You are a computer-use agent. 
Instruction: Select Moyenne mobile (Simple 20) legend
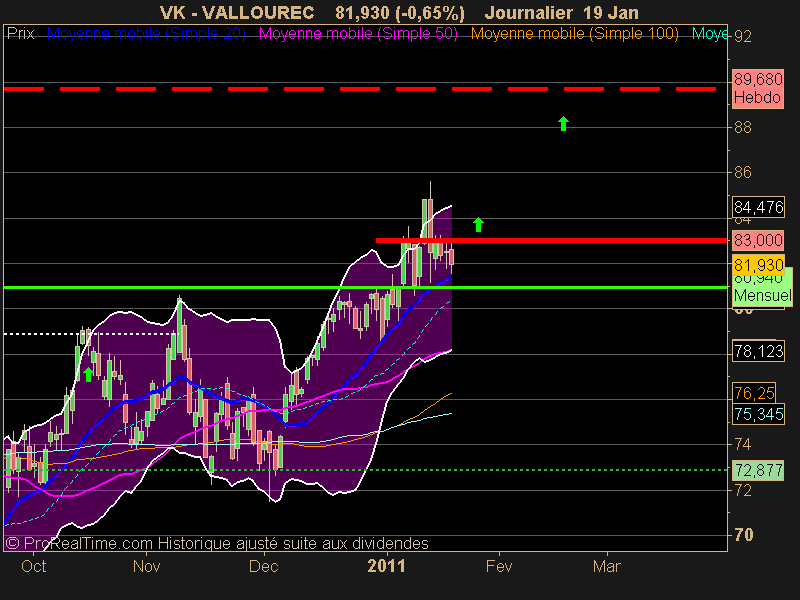[x=146, y=34]
